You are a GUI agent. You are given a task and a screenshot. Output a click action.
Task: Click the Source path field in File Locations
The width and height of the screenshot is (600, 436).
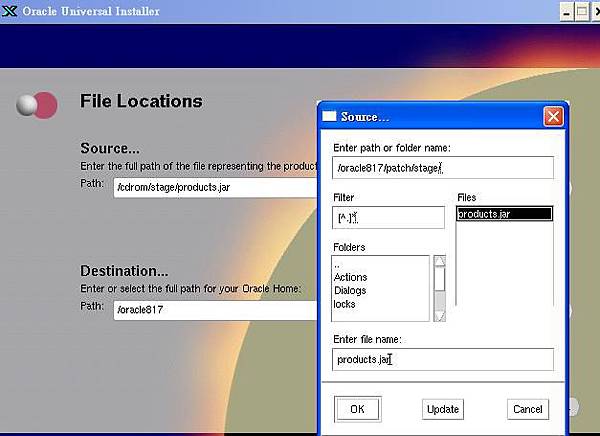click(x=215, y=188)
